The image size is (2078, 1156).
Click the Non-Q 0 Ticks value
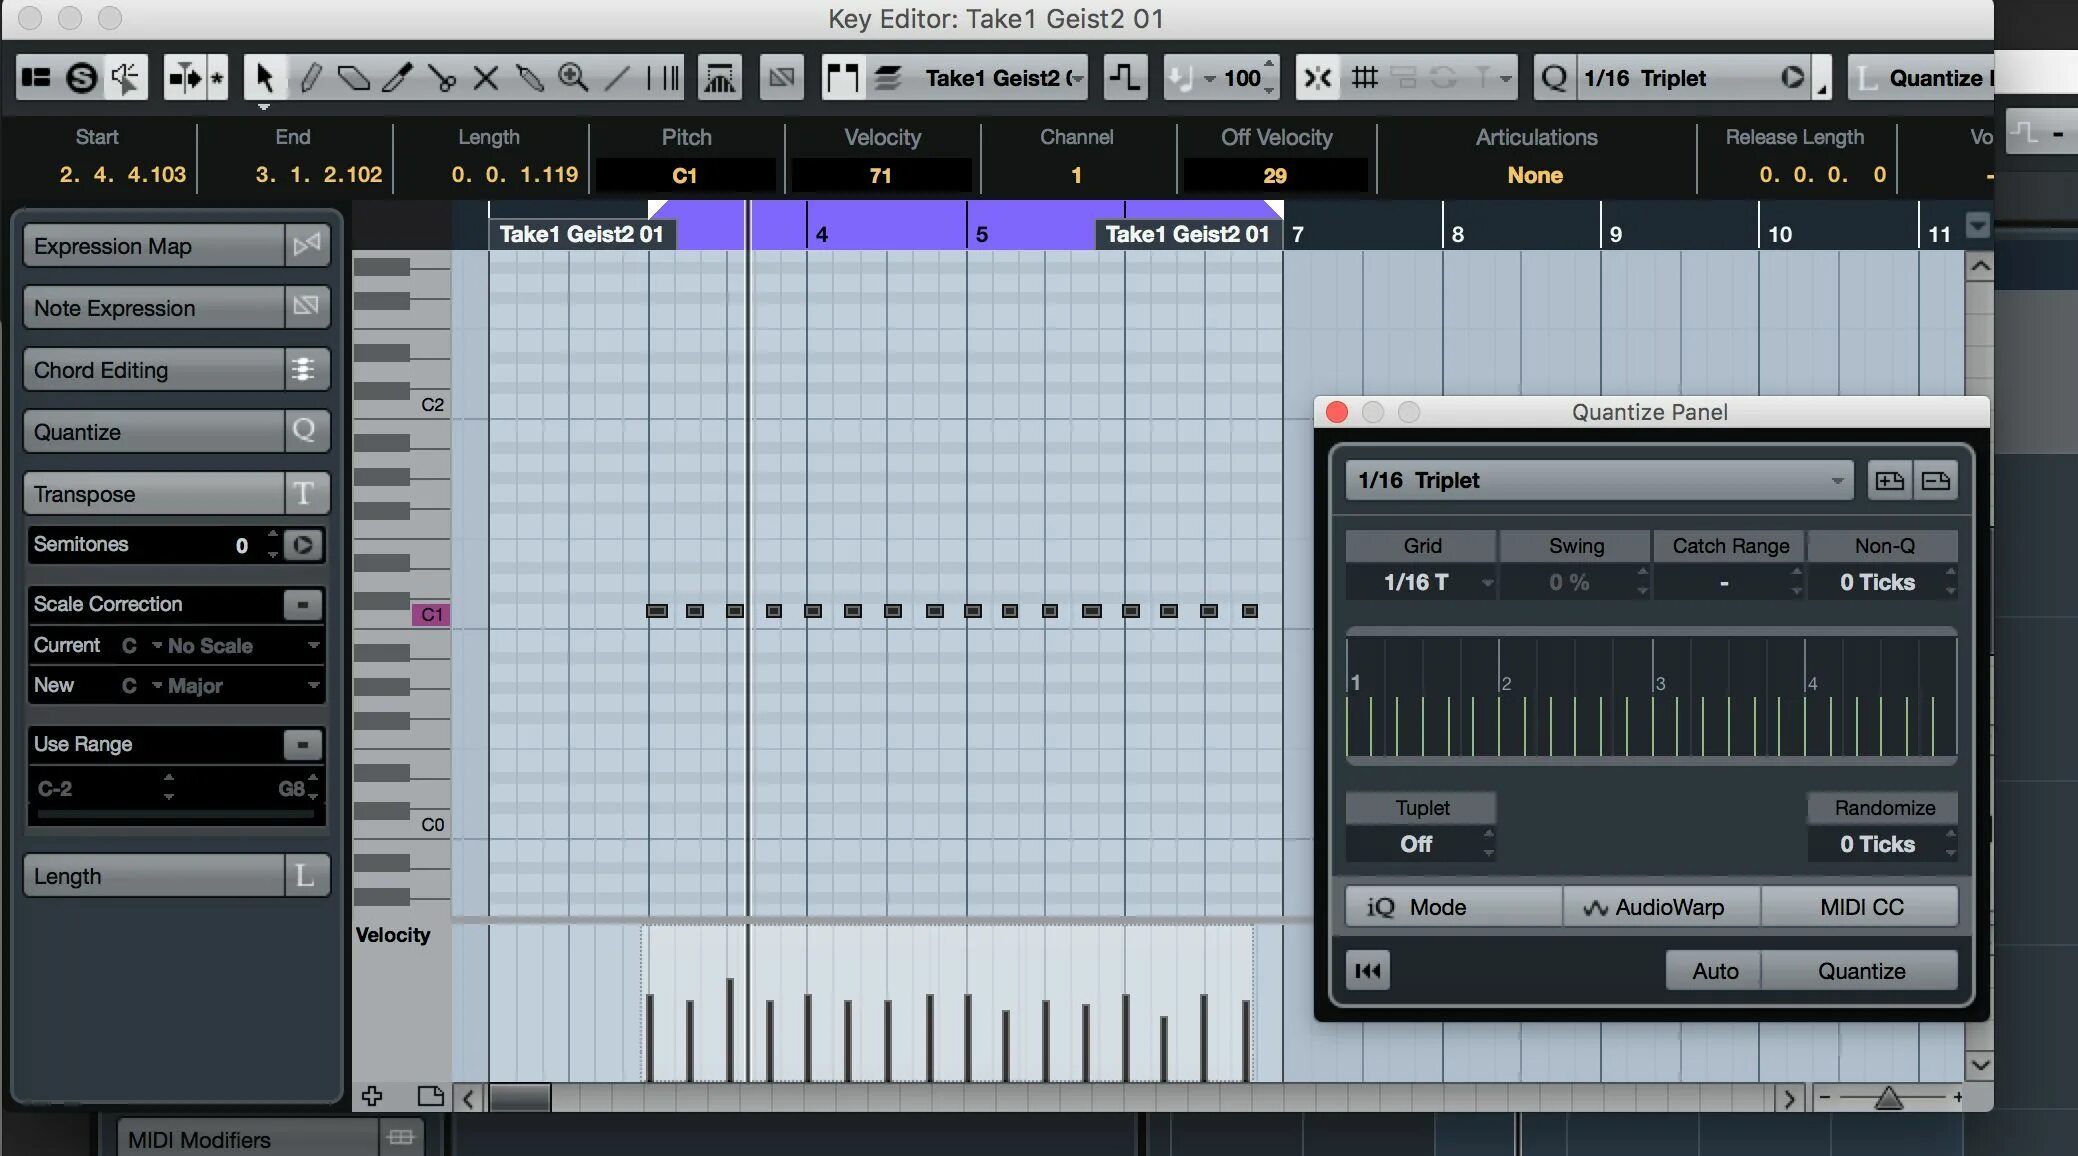[x=1877, y=582]
